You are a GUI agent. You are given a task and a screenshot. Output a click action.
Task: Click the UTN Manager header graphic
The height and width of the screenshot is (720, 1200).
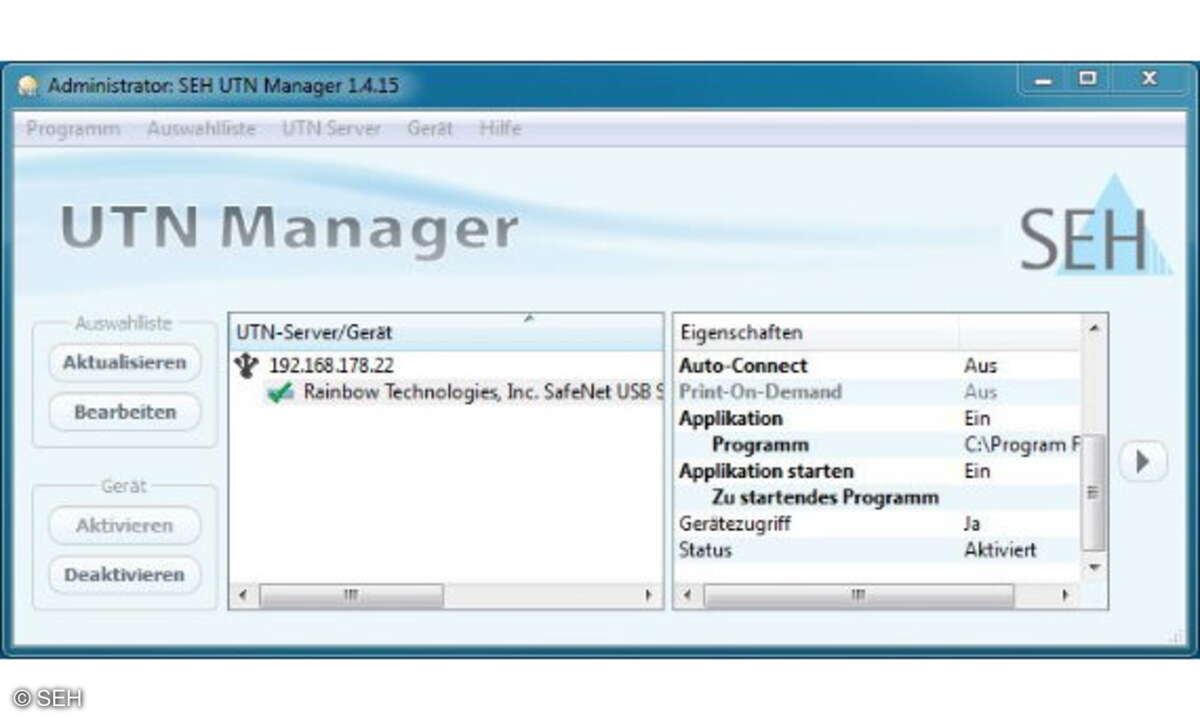point(289,228)
